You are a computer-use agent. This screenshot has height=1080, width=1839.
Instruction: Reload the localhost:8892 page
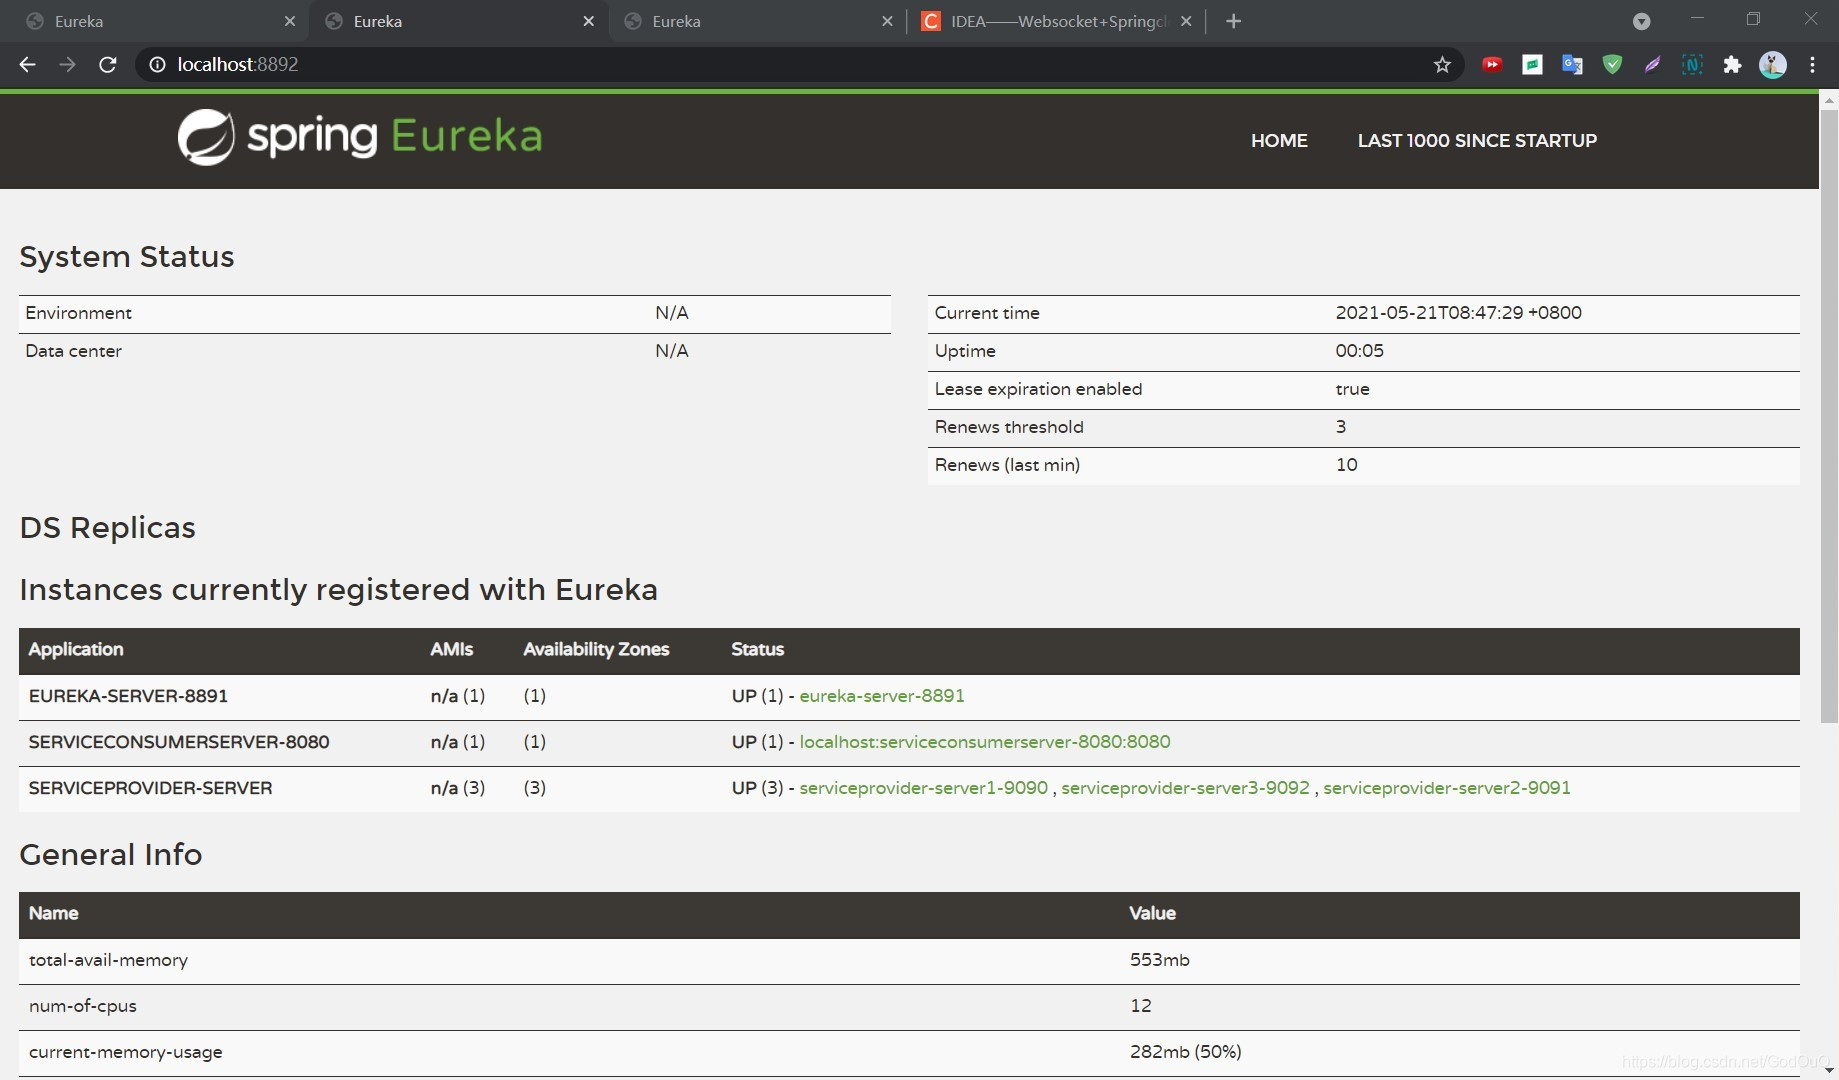pos(108,65)
